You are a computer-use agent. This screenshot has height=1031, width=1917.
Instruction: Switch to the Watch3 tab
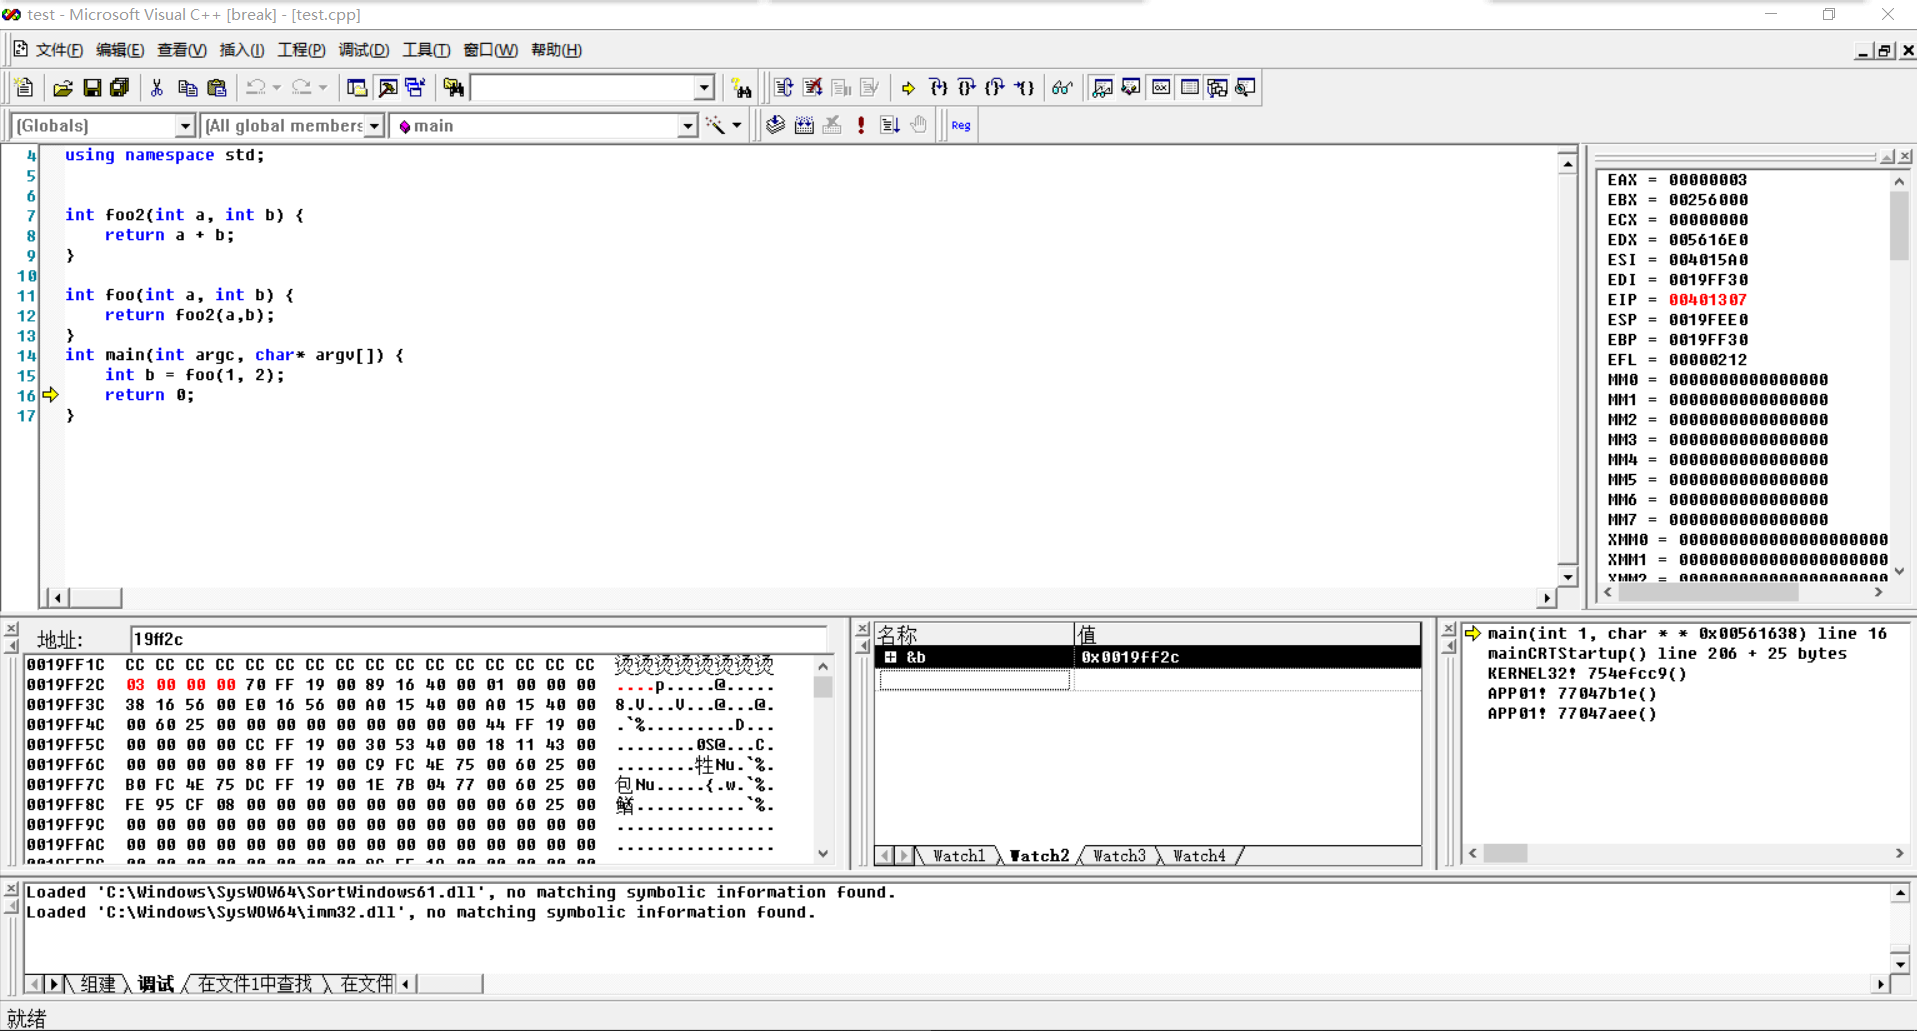(x=1119, y=856)
